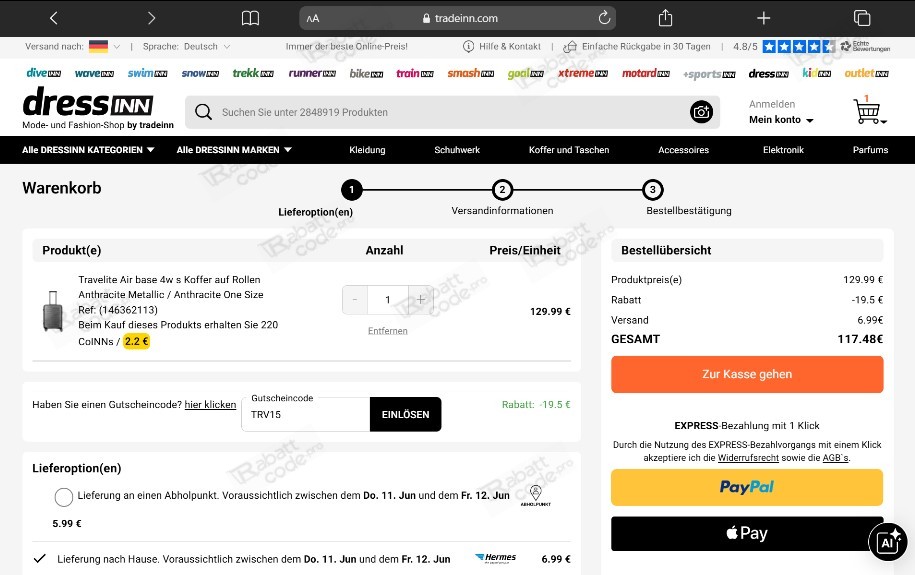Click the tradeinn.com address bar
This screenshot has width=915, height=575.
pyautogui.click(x=458, y=18)
